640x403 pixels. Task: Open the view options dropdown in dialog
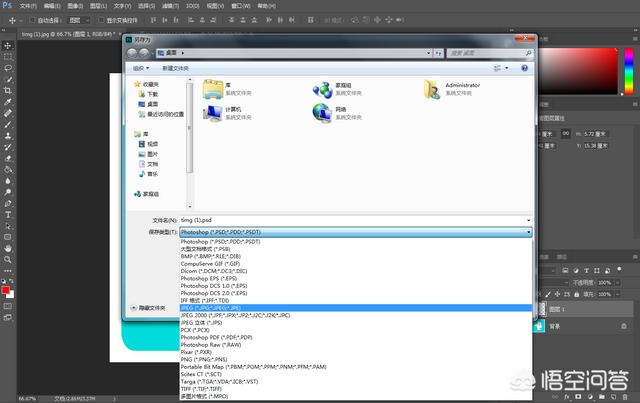[x=507, y=68]
